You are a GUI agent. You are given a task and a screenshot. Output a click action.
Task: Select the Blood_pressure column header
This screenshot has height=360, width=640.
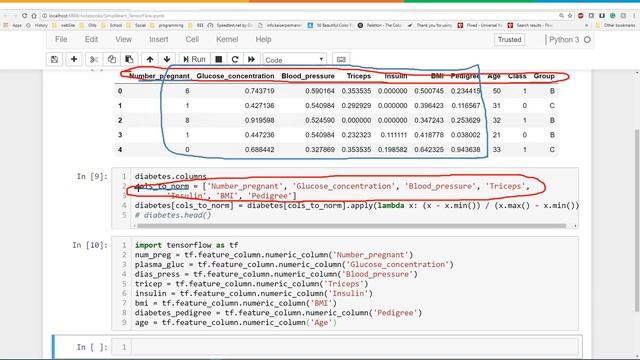pyautogui.click(x=308, y=76)
